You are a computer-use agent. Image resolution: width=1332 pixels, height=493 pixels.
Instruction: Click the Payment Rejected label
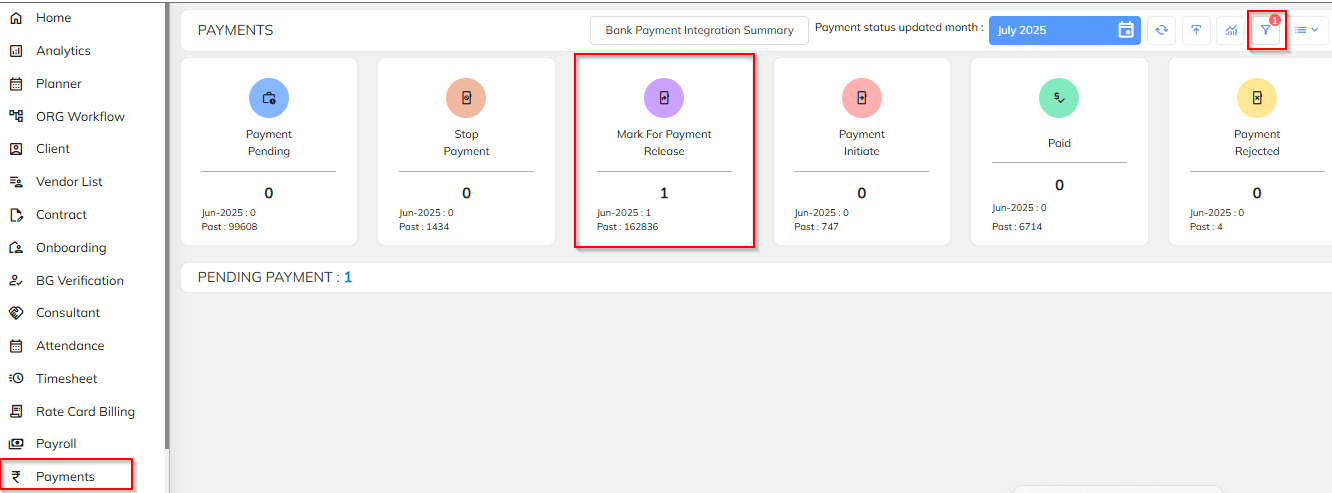pos(1257,143)
